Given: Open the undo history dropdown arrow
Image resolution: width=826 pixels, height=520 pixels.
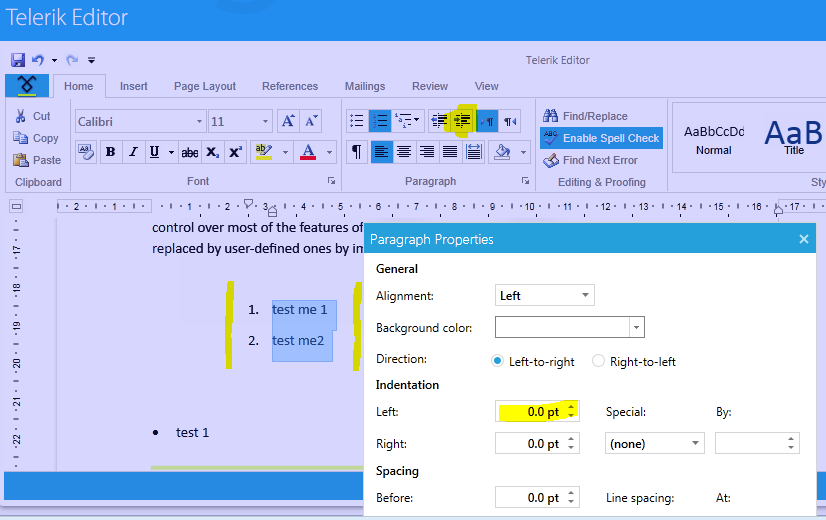Looking at the screenshot, I should click(54, 61).
